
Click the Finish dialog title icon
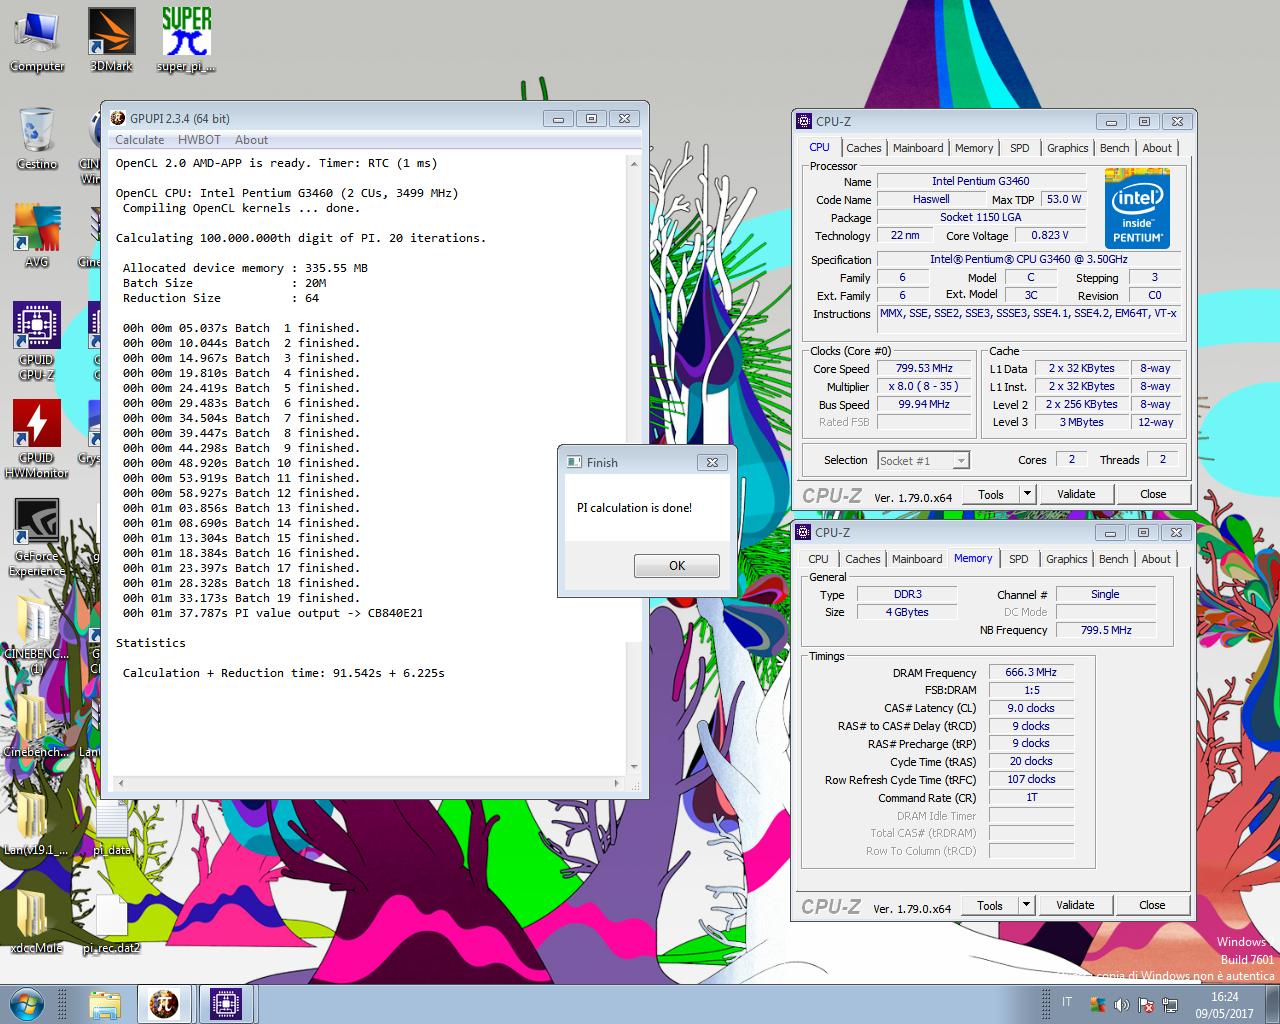click(574, 462)
